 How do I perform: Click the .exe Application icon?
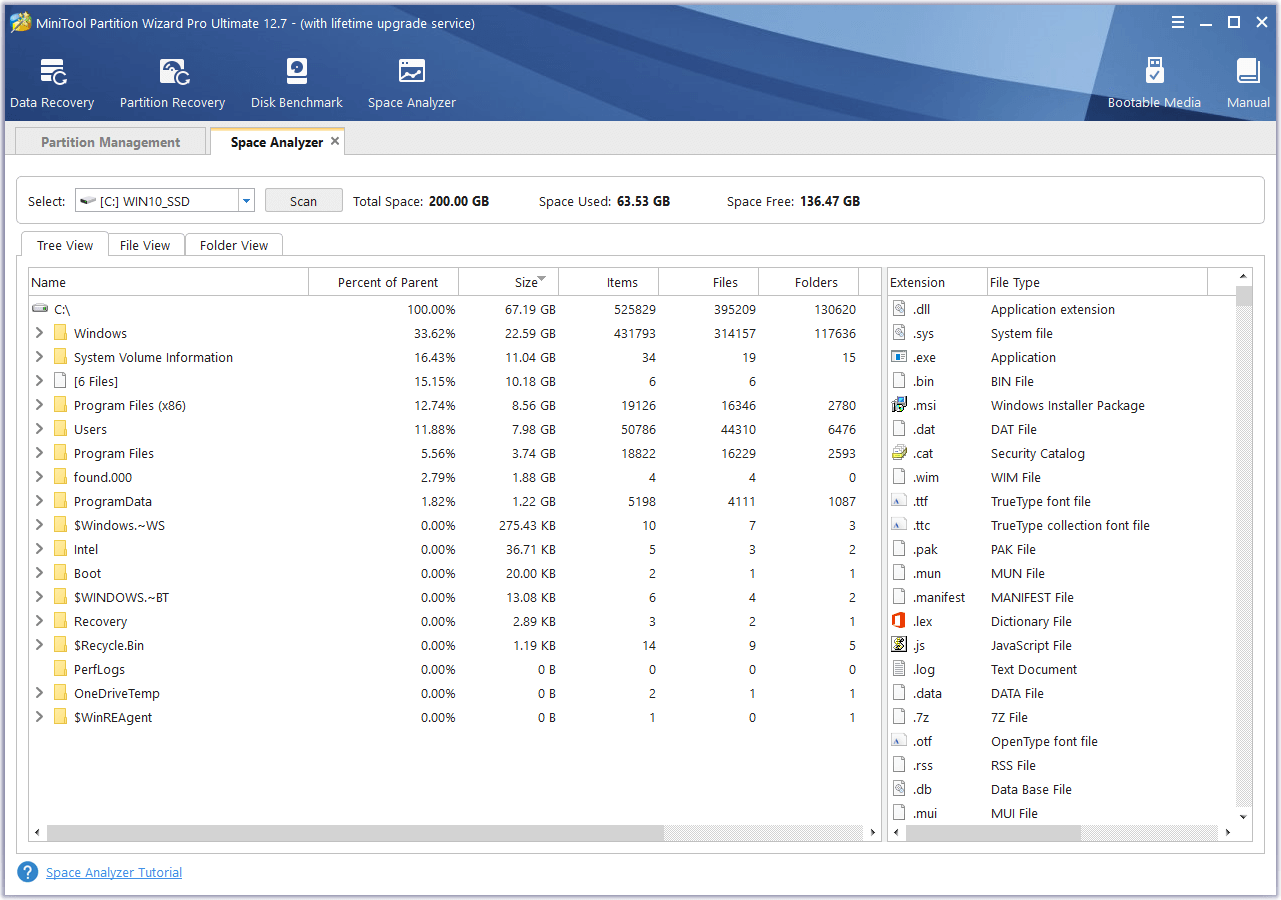(898, 357)
